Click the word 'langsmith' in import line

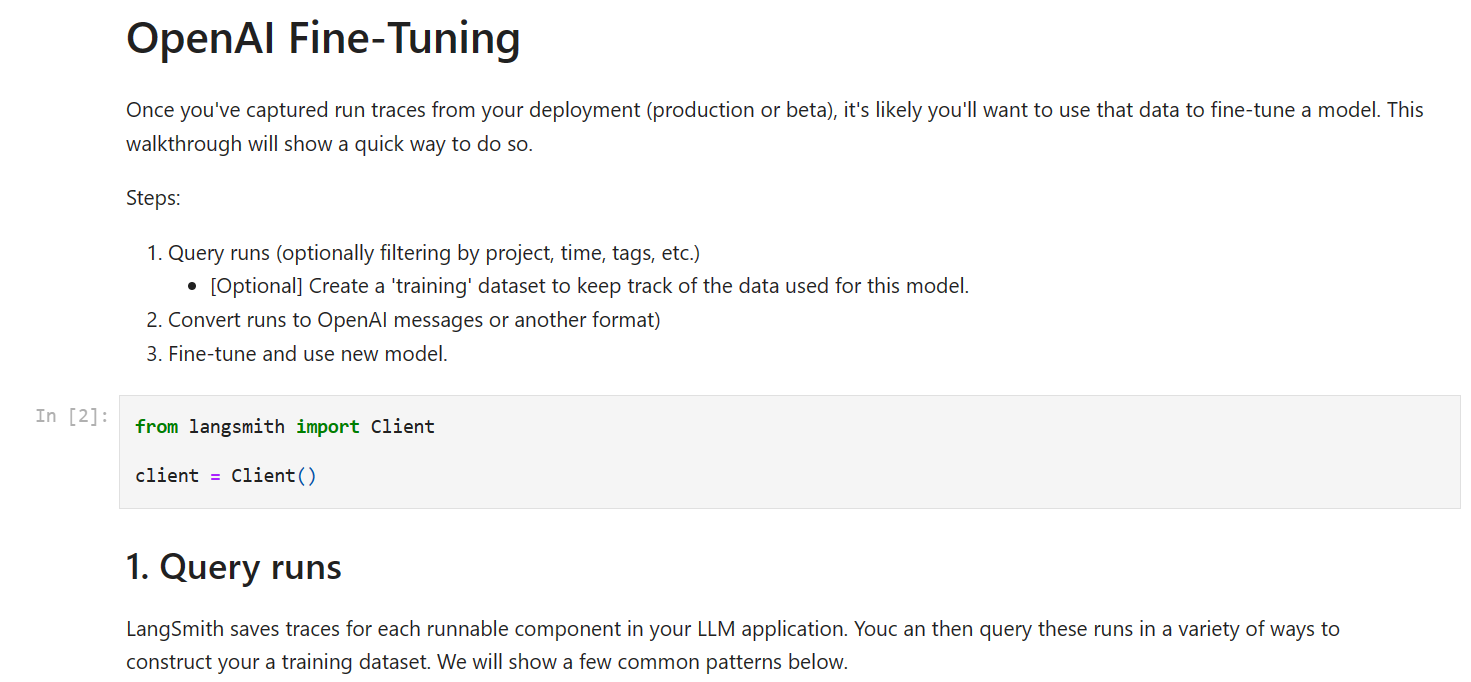tap(236, 427)
